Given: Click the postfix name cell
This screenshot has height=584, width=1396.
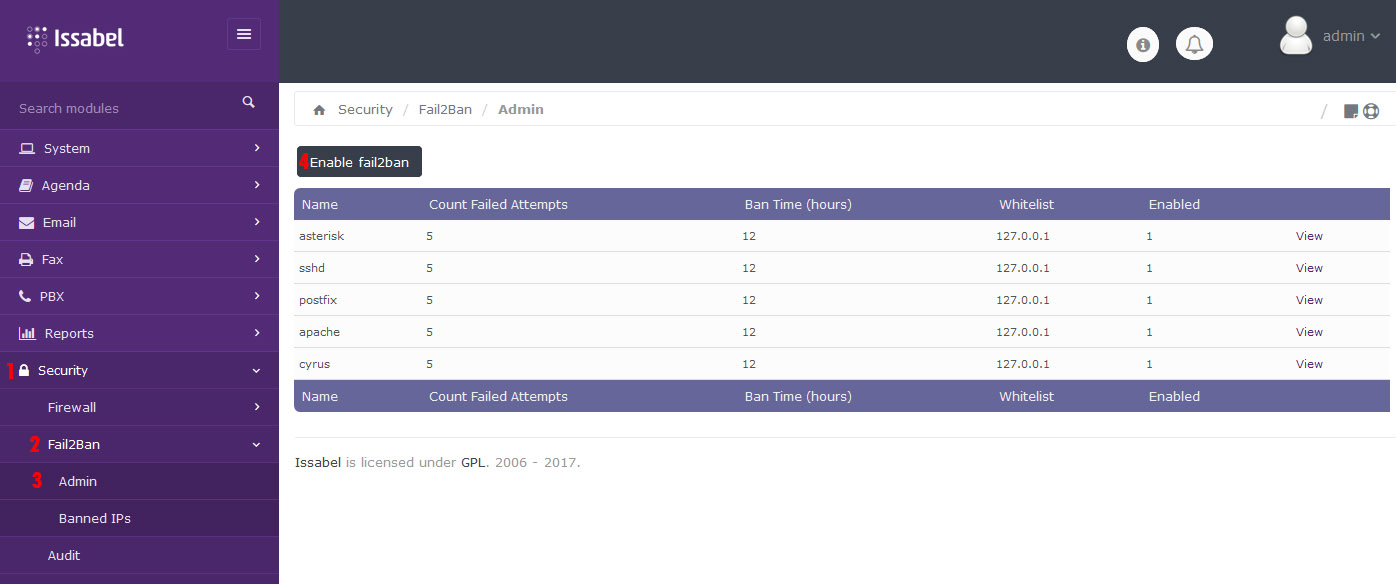Looking at the screenshot, I should click(x=319, y=300).
